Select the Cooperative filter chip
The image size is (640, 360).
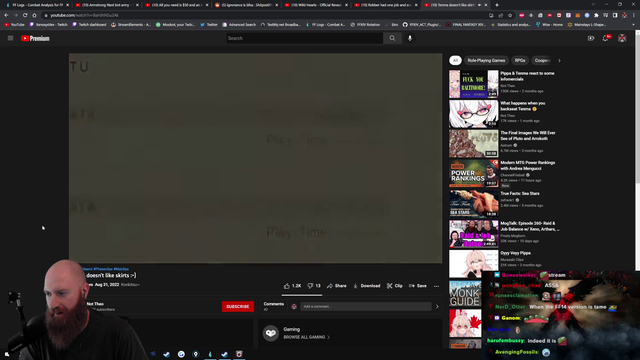[542, 60]
